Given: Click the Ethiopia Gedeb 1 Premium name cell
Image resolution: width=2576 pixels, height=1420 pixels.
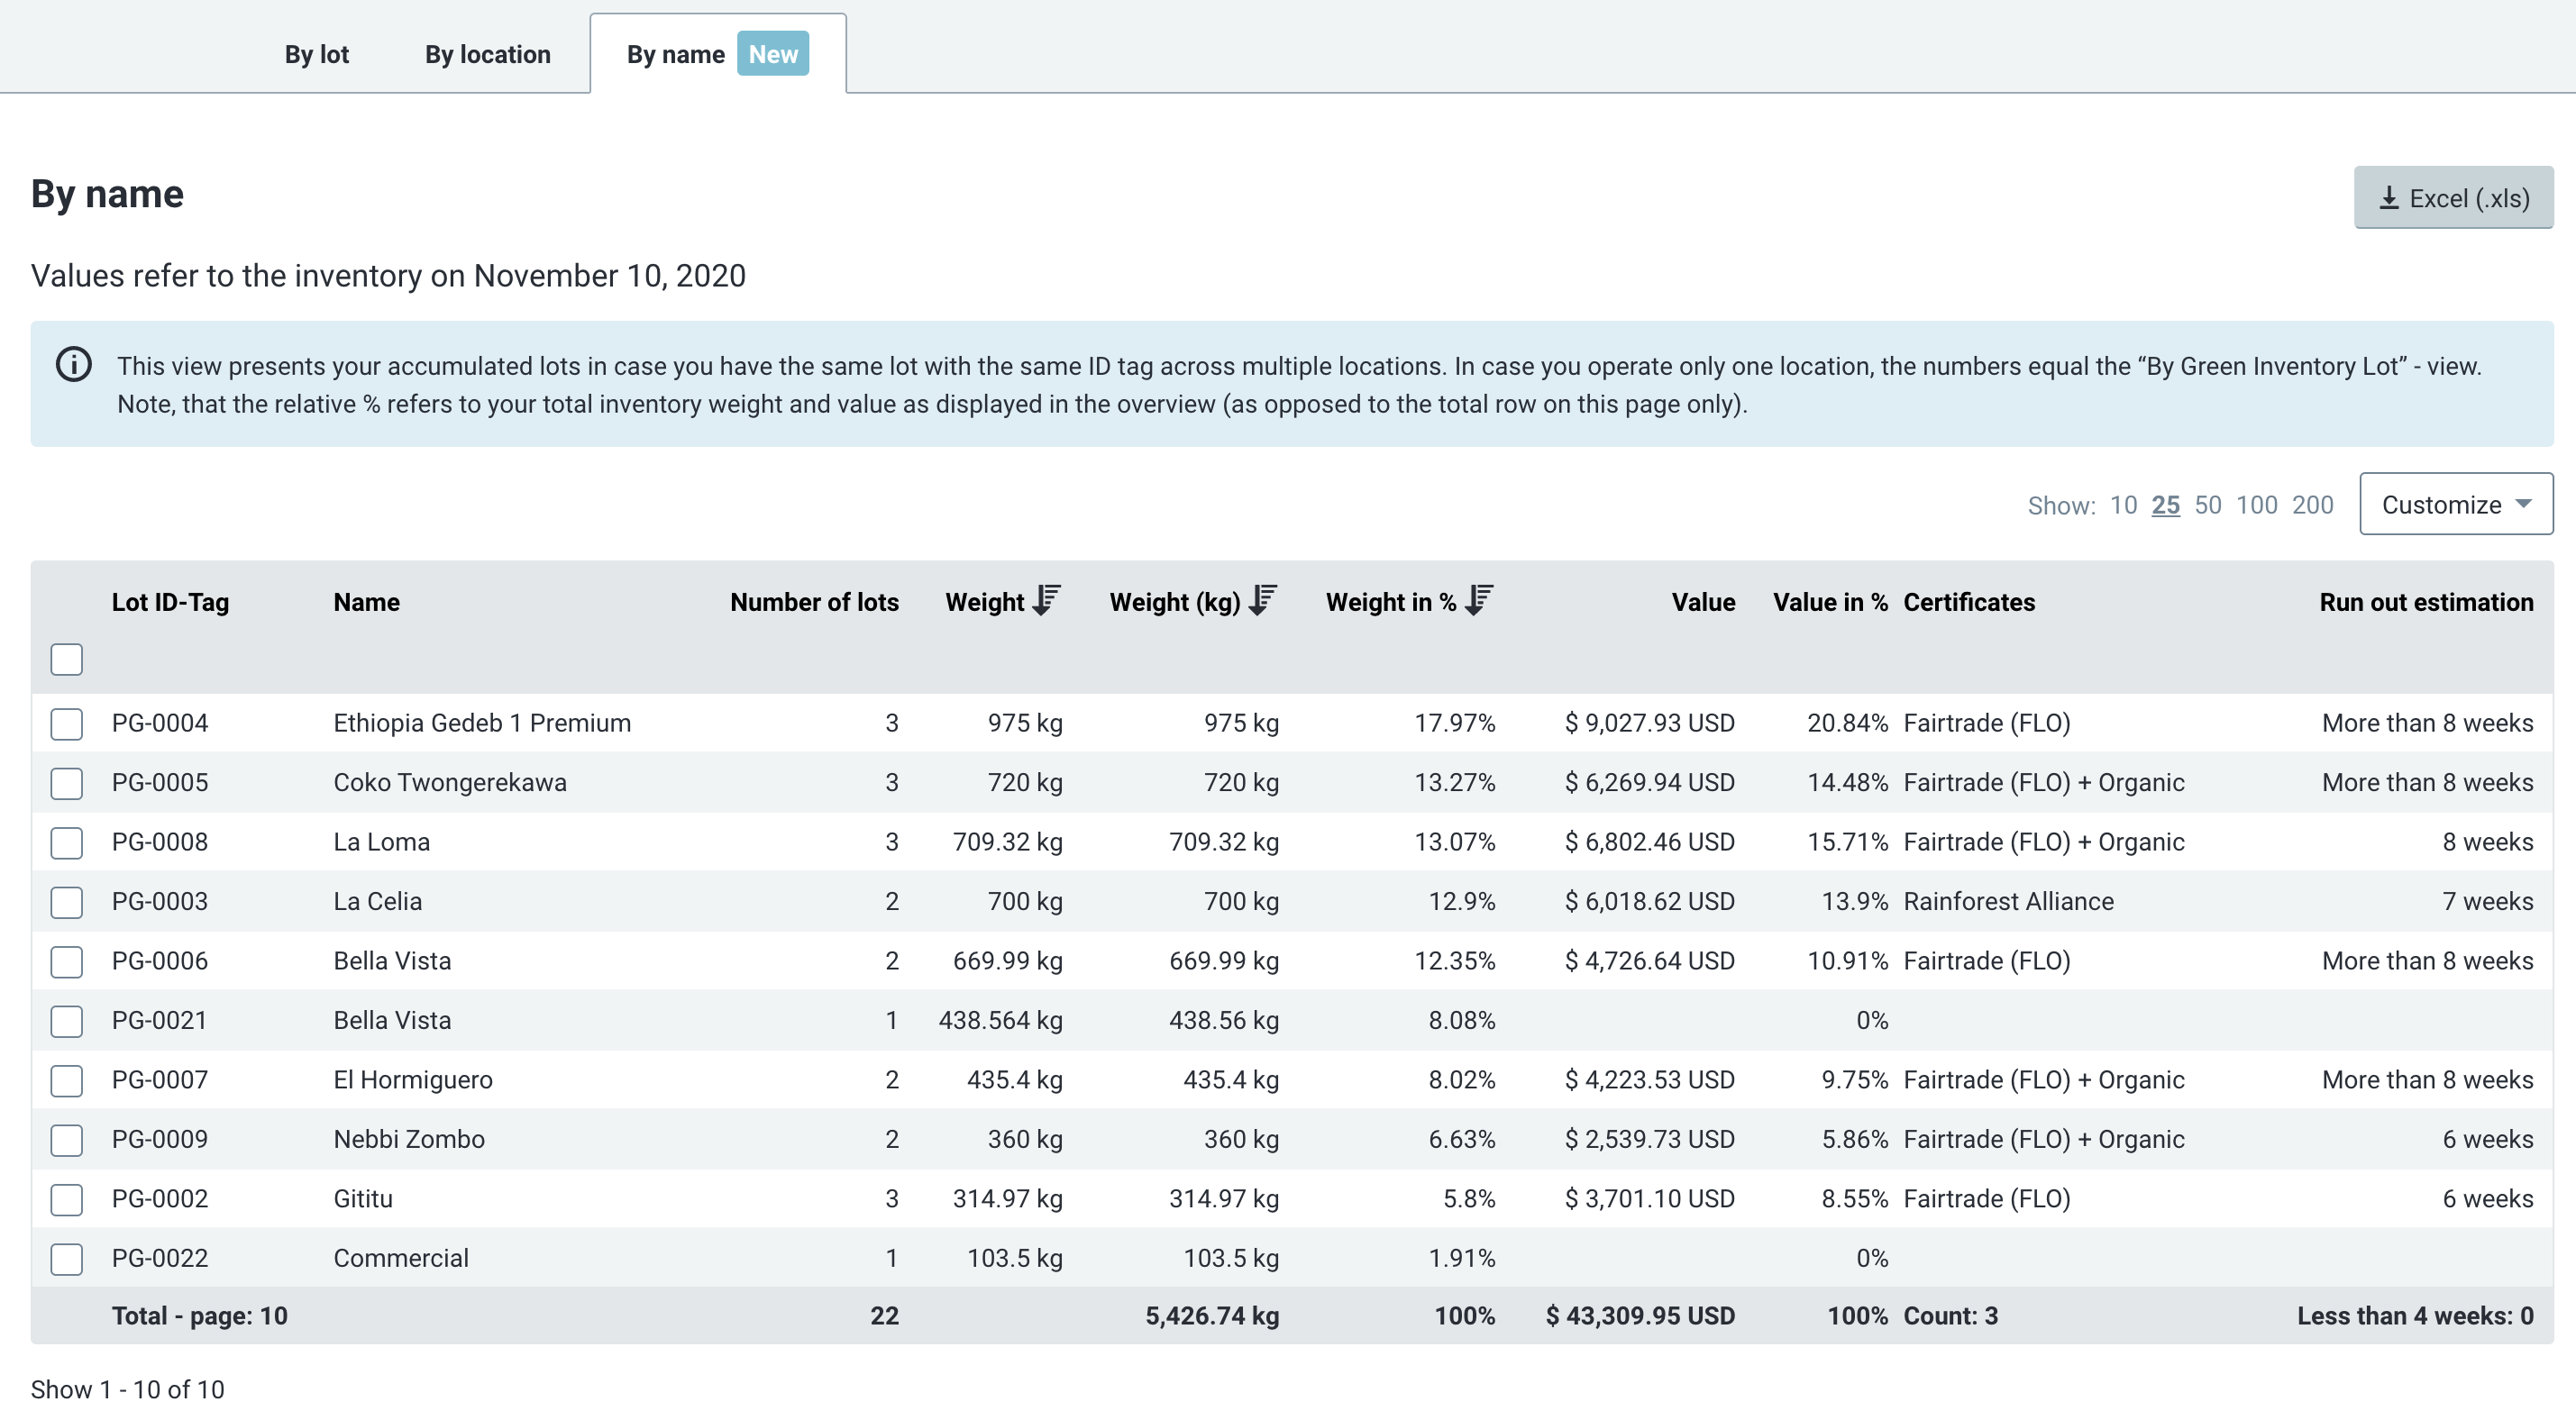Looking at the screenshot, I should click(x=482, y=723).
